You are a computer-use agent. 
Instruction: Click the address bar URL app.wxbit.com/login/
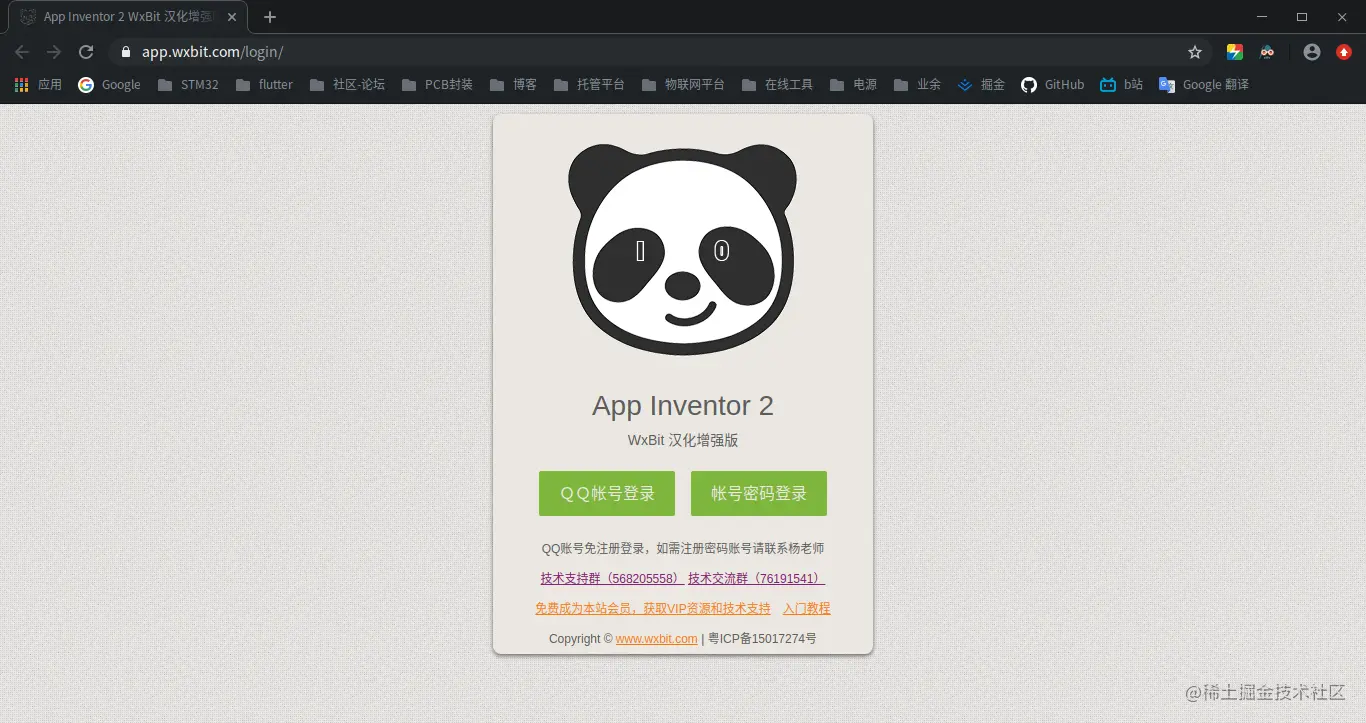click(212, 52)
